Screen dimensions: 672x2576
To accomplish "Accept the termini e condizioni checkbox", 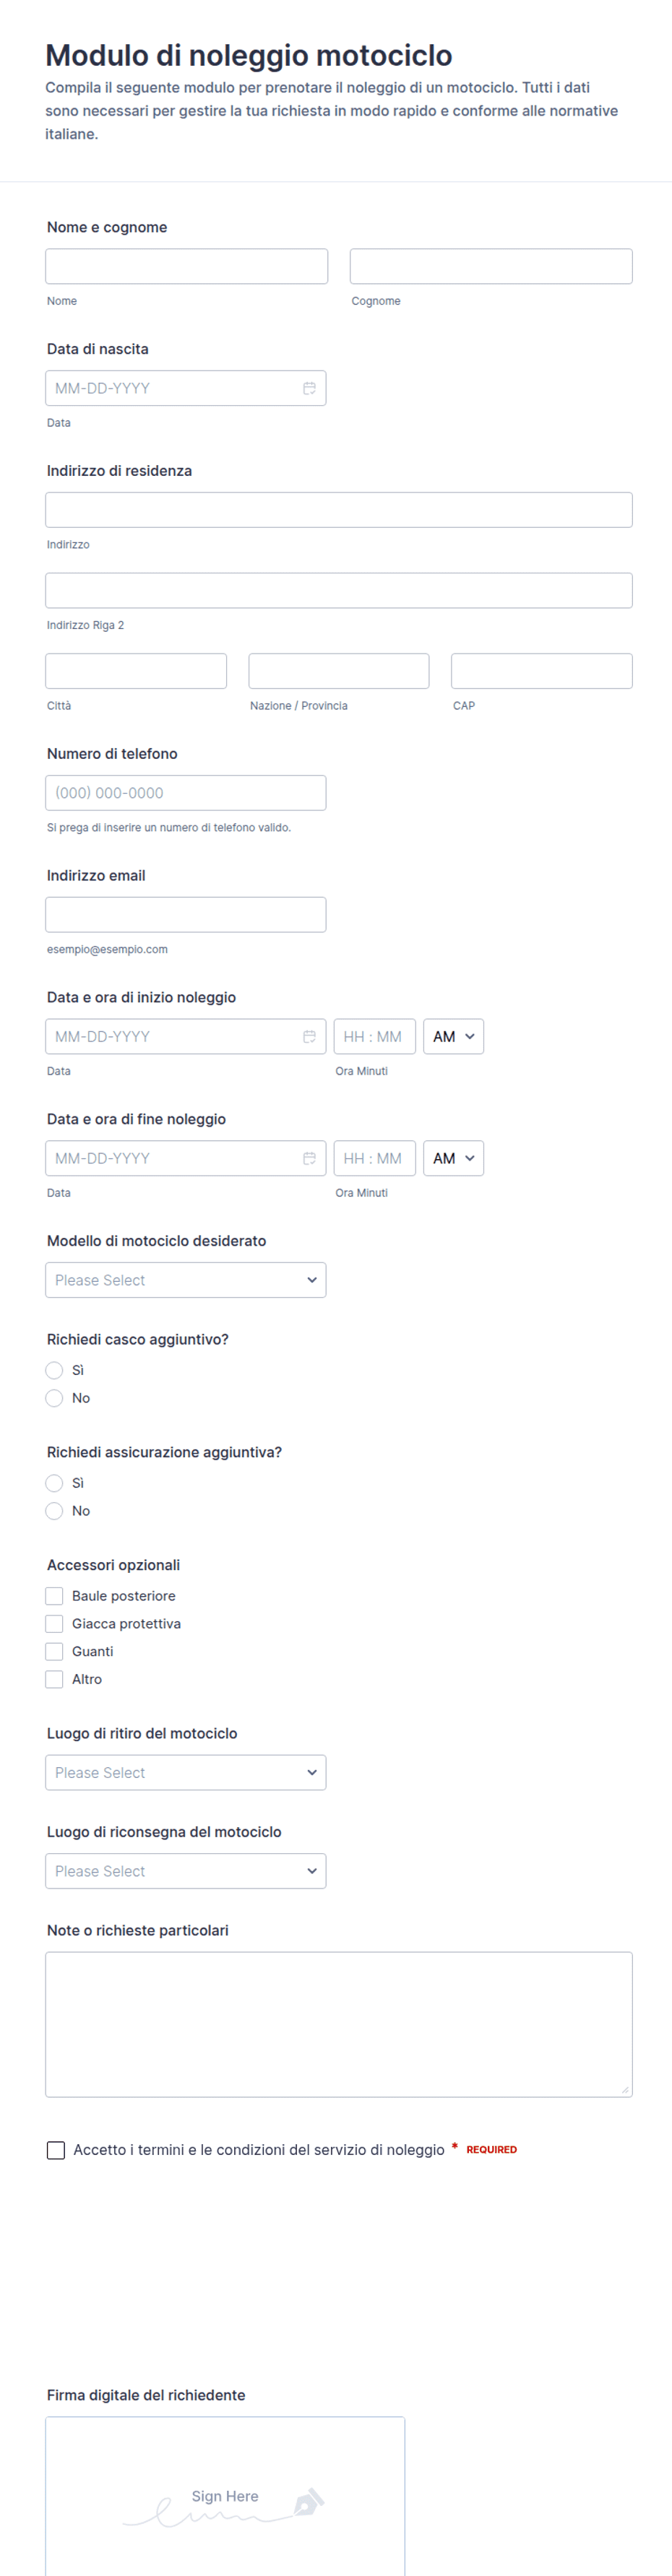I will (56, 2150).
